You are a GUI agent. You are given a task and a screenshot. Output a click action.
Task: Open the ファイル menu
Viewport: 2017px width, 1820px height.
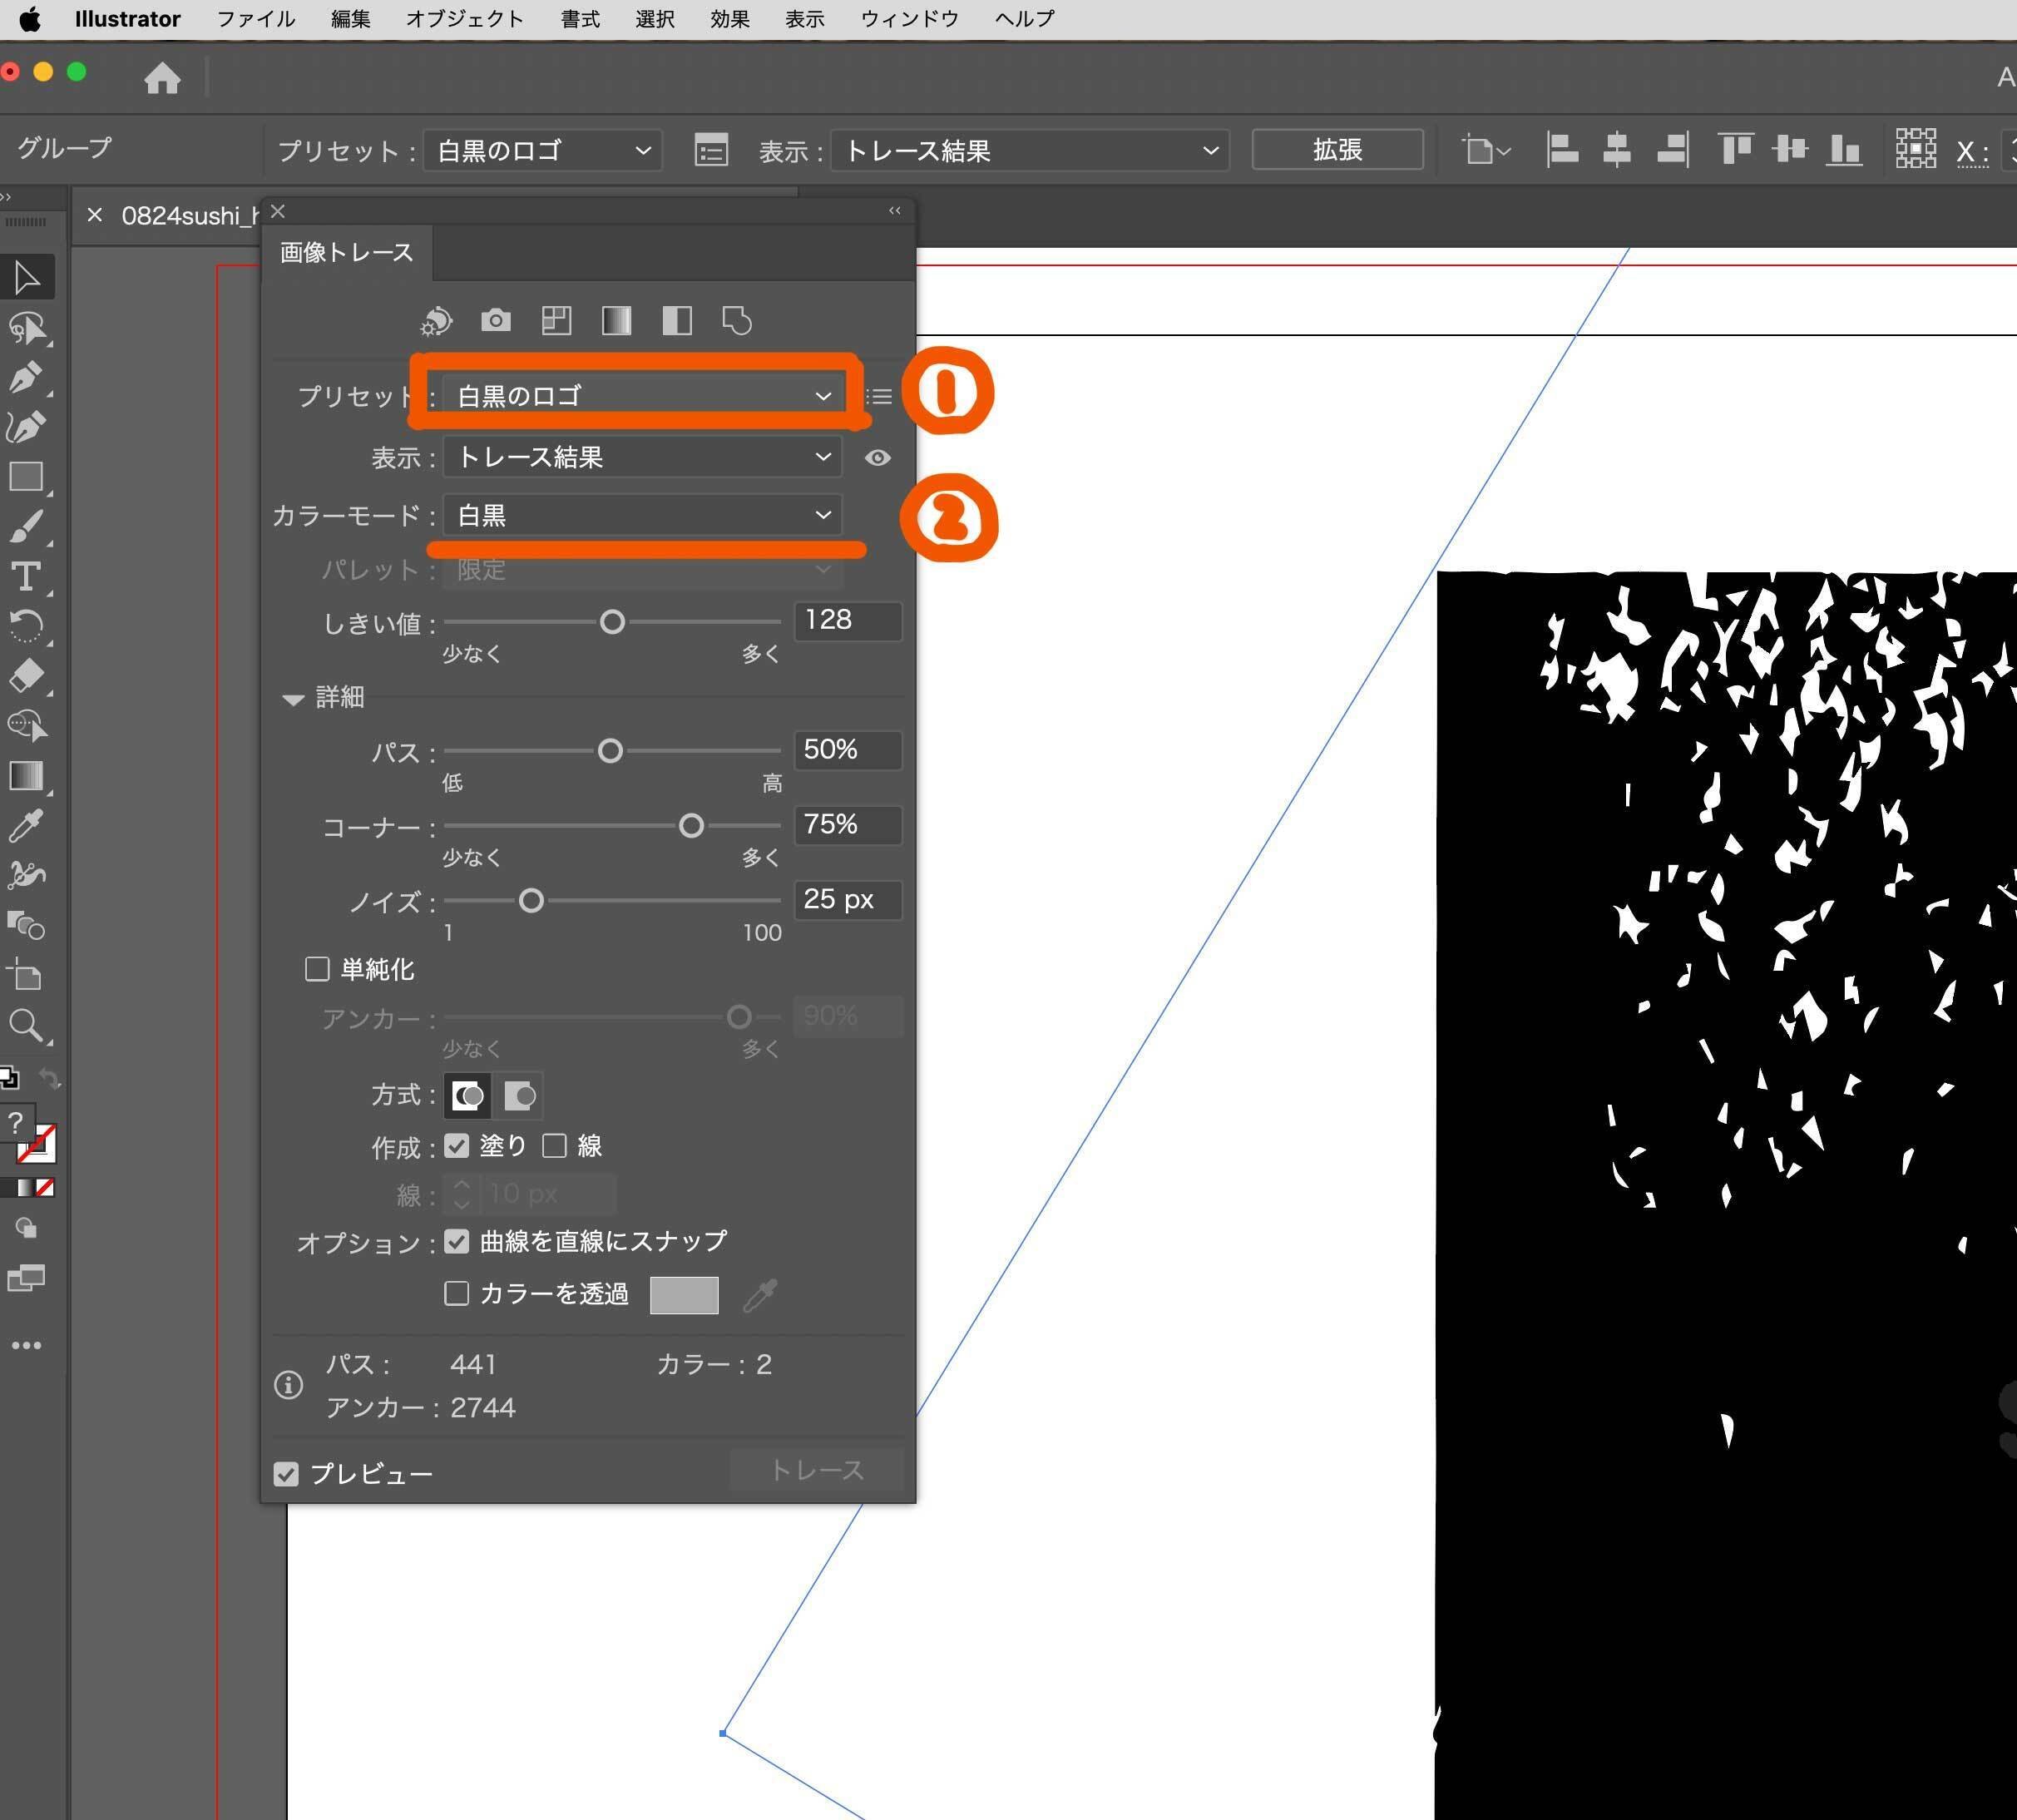[256, 19]
